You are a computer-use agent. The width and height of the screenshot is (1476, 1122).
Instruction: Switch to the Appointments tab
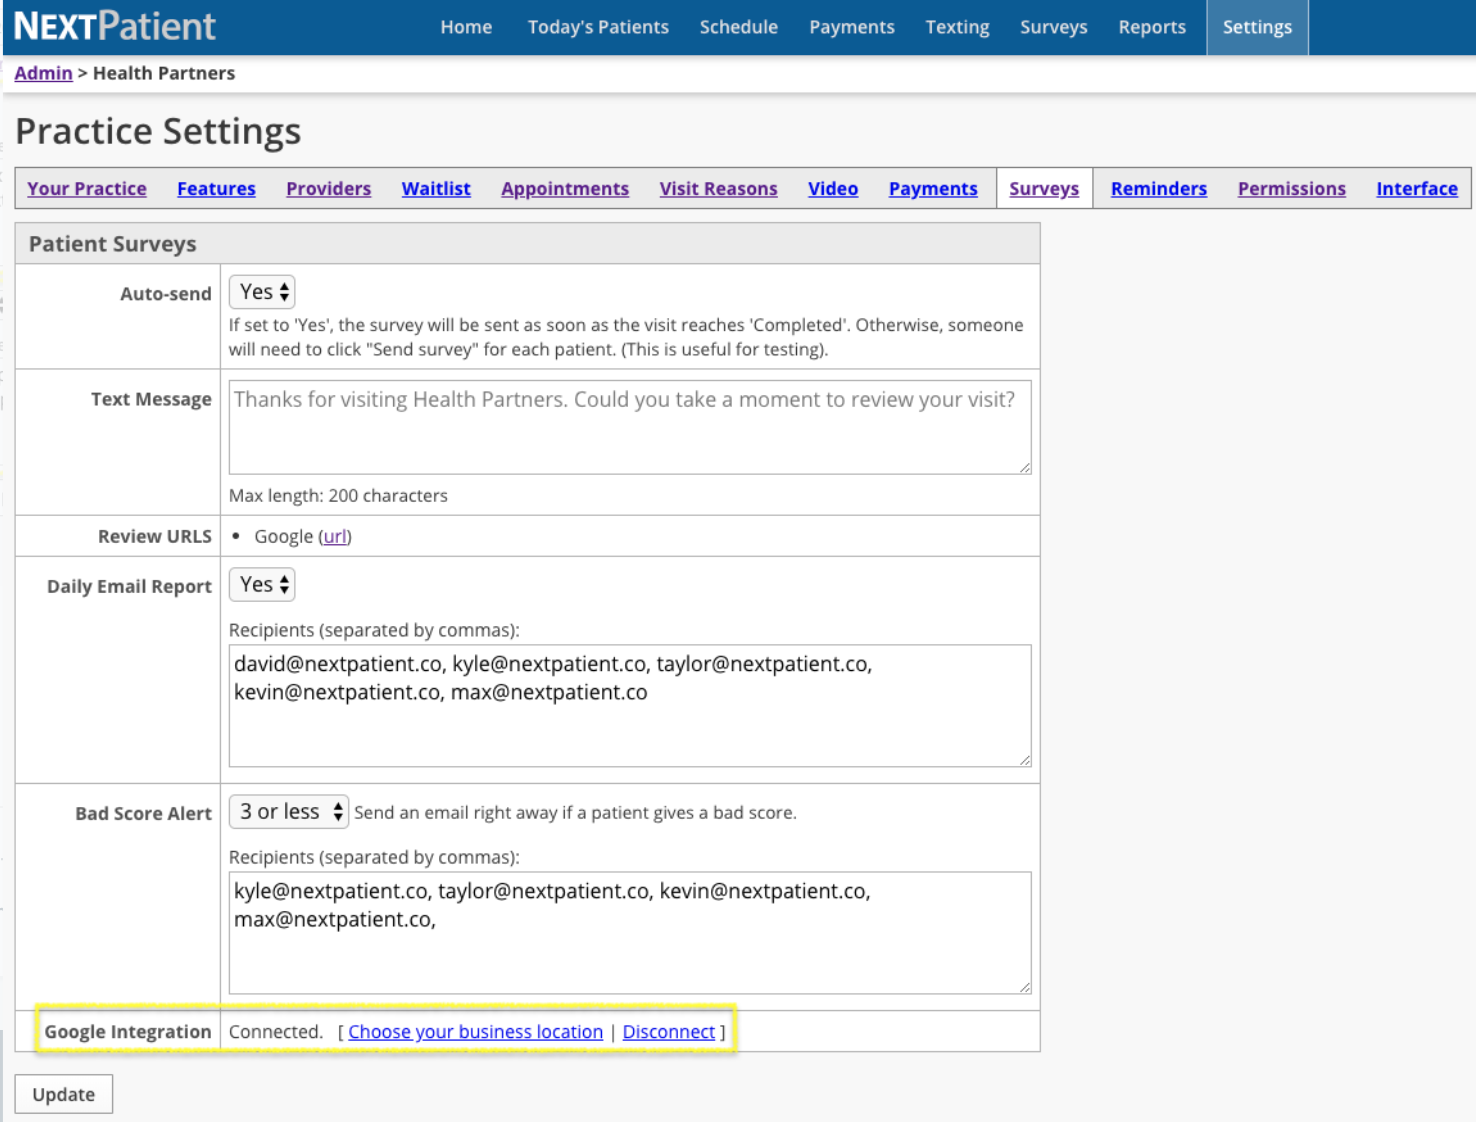click(x=565, y=188)
